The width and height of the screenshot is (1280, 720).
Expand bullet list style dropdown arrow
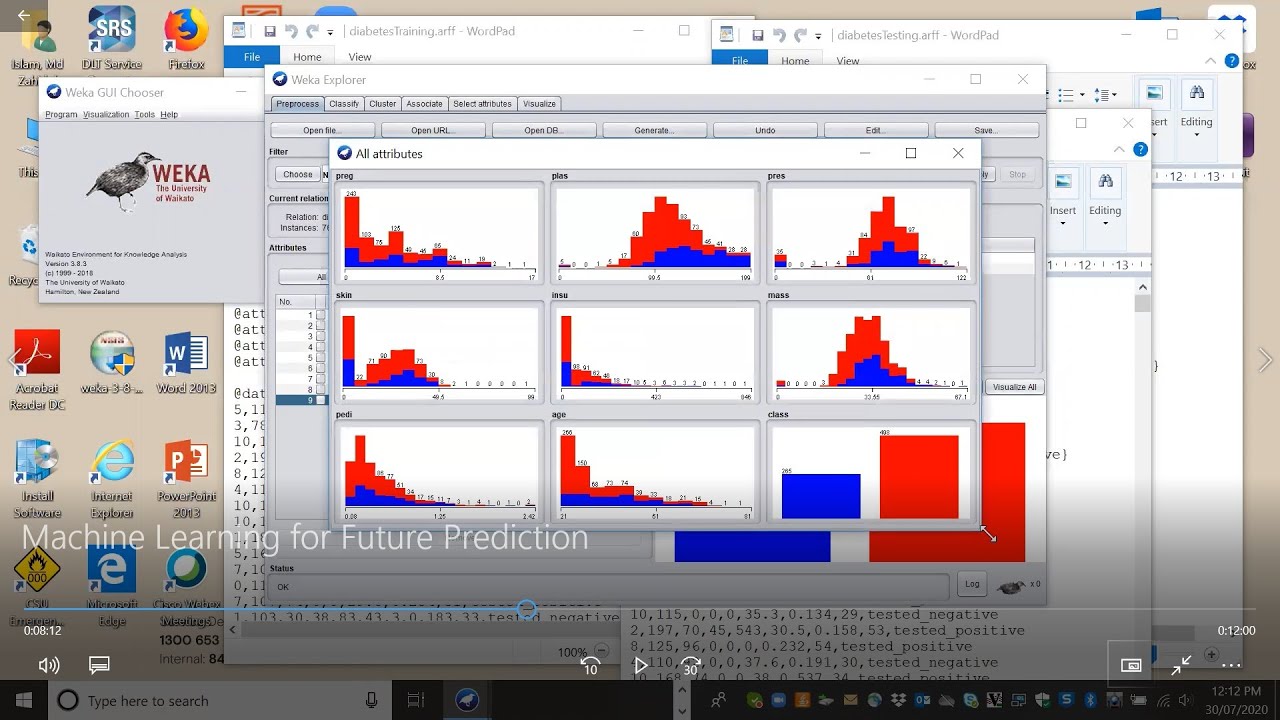click(1083, 96)
